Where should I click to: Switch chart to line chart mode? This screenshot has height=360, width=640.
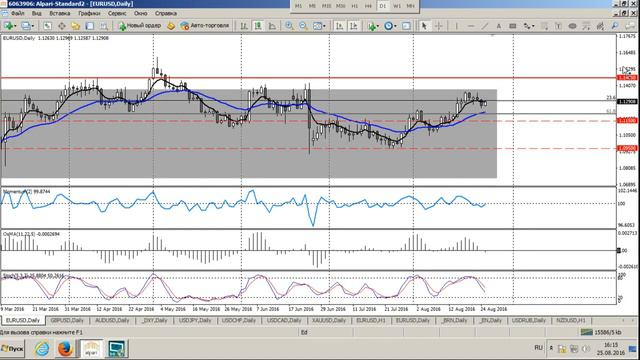[x=272, y=26]
